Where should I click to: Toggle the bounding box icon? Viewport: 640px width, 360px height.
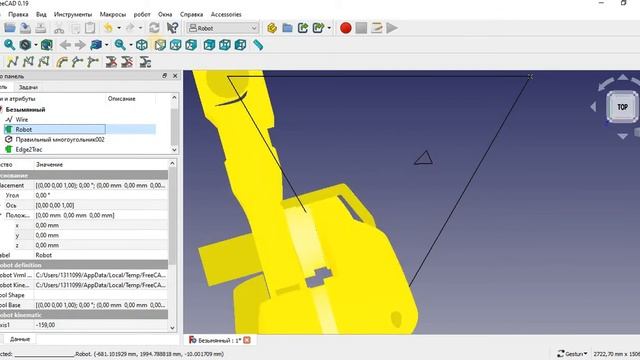pos(47,45)
